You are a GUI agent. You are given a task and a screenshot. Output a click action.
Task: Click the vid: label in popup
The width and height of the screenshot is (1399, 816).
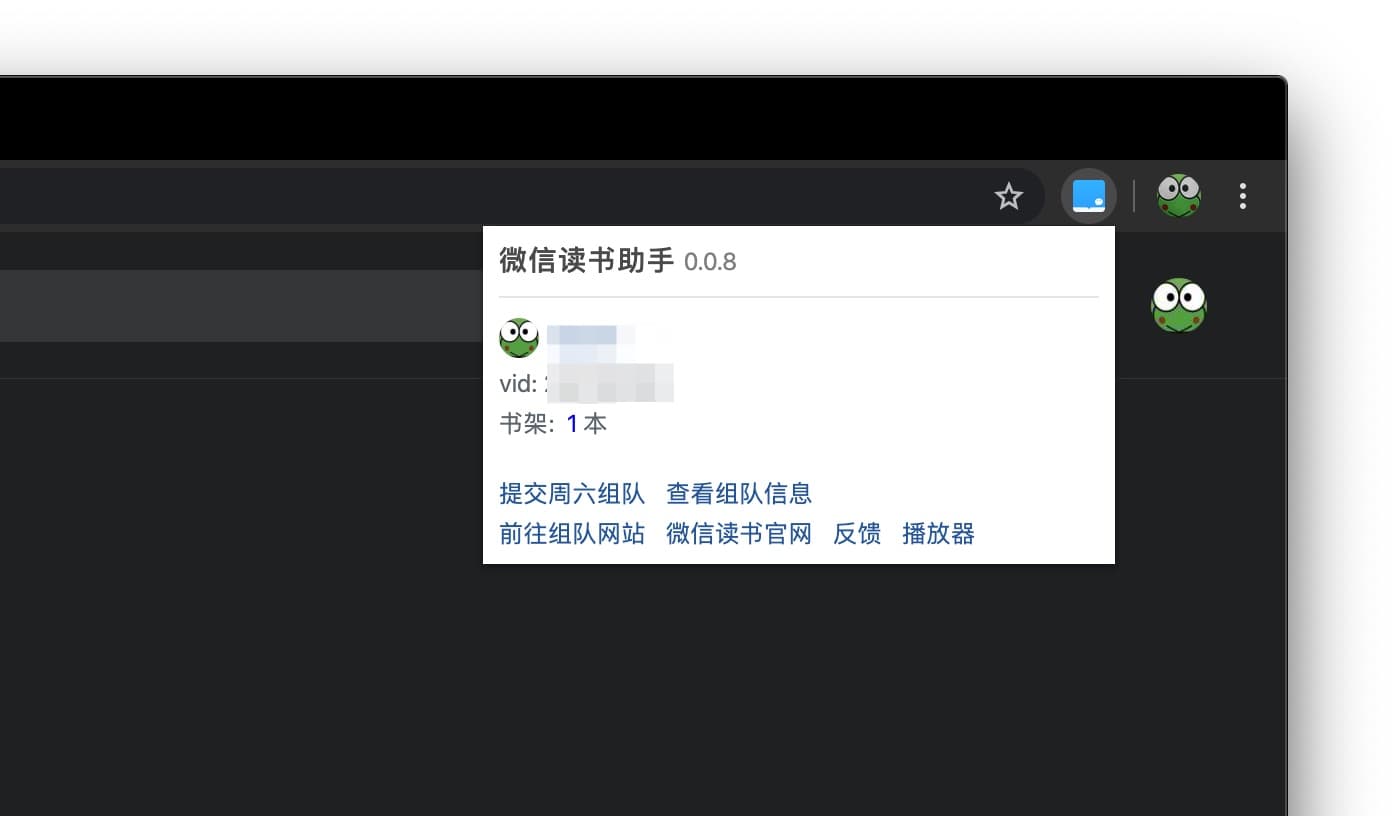(519, 384)
